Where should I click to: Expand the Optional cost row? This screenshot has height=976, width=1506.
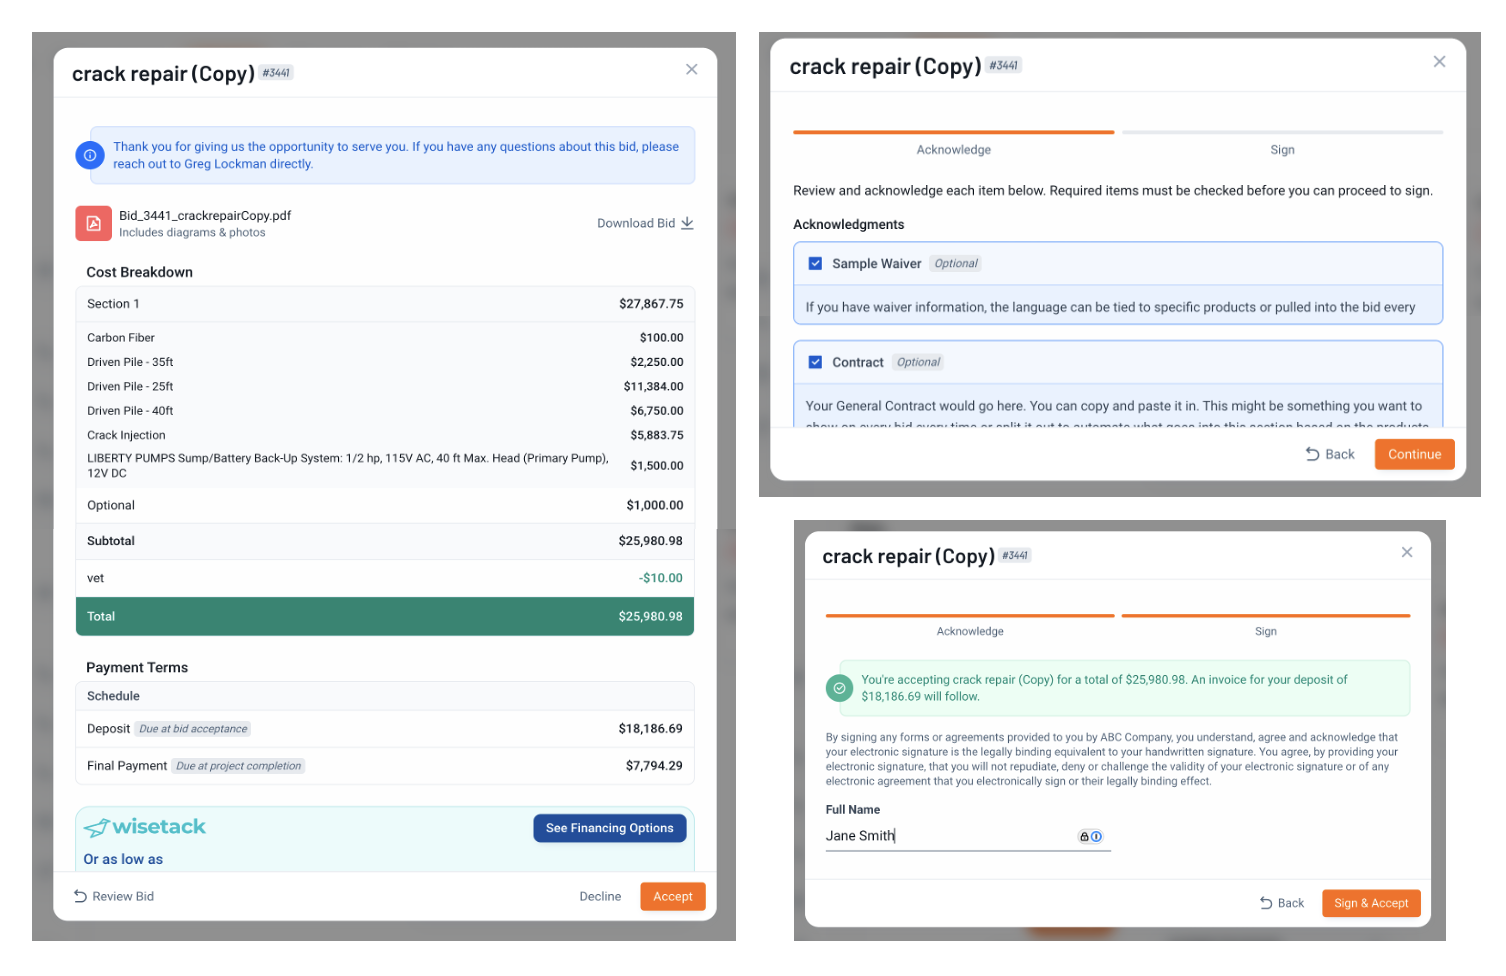click(x=385, y=505)
